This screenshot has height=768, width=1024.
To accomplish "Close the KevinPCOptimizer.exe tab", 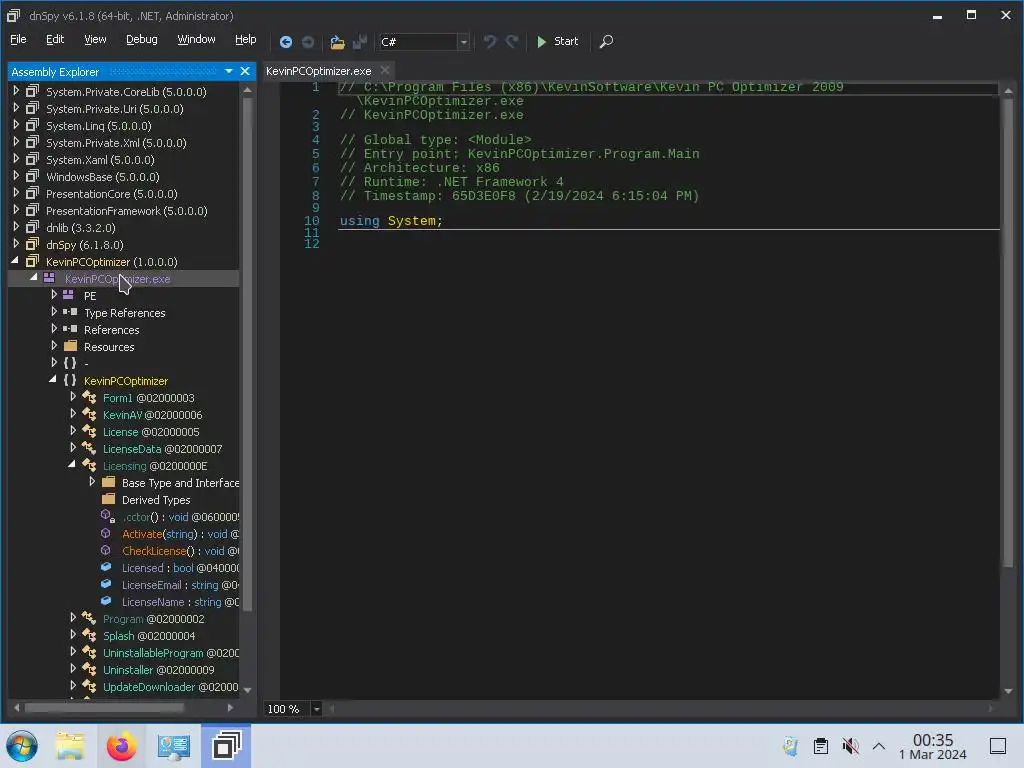I will coord(385,71).
